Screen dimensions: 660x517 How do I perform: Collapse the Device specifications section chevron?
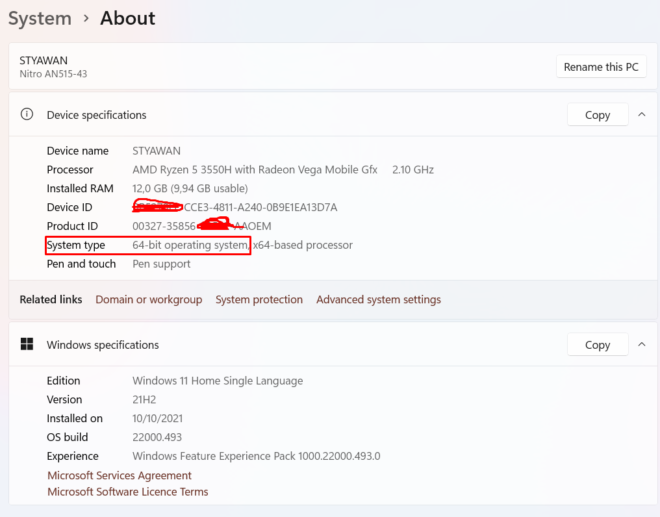coord(641,115)
